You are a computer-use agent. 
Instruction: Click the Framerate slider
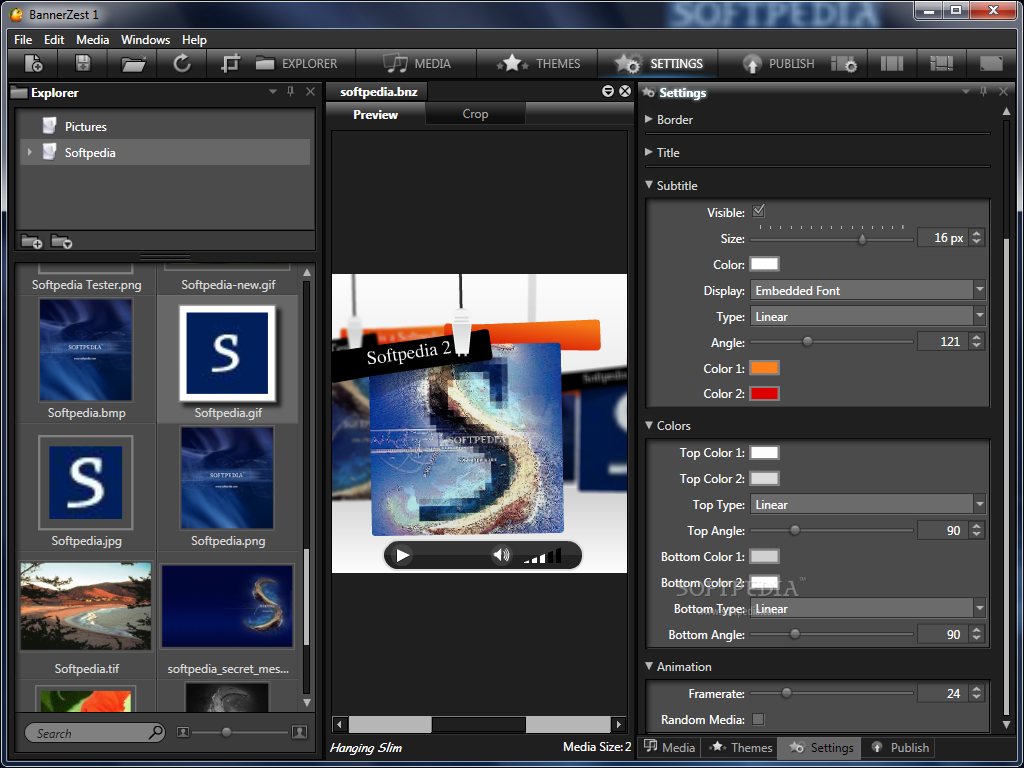tap(831, 693)
